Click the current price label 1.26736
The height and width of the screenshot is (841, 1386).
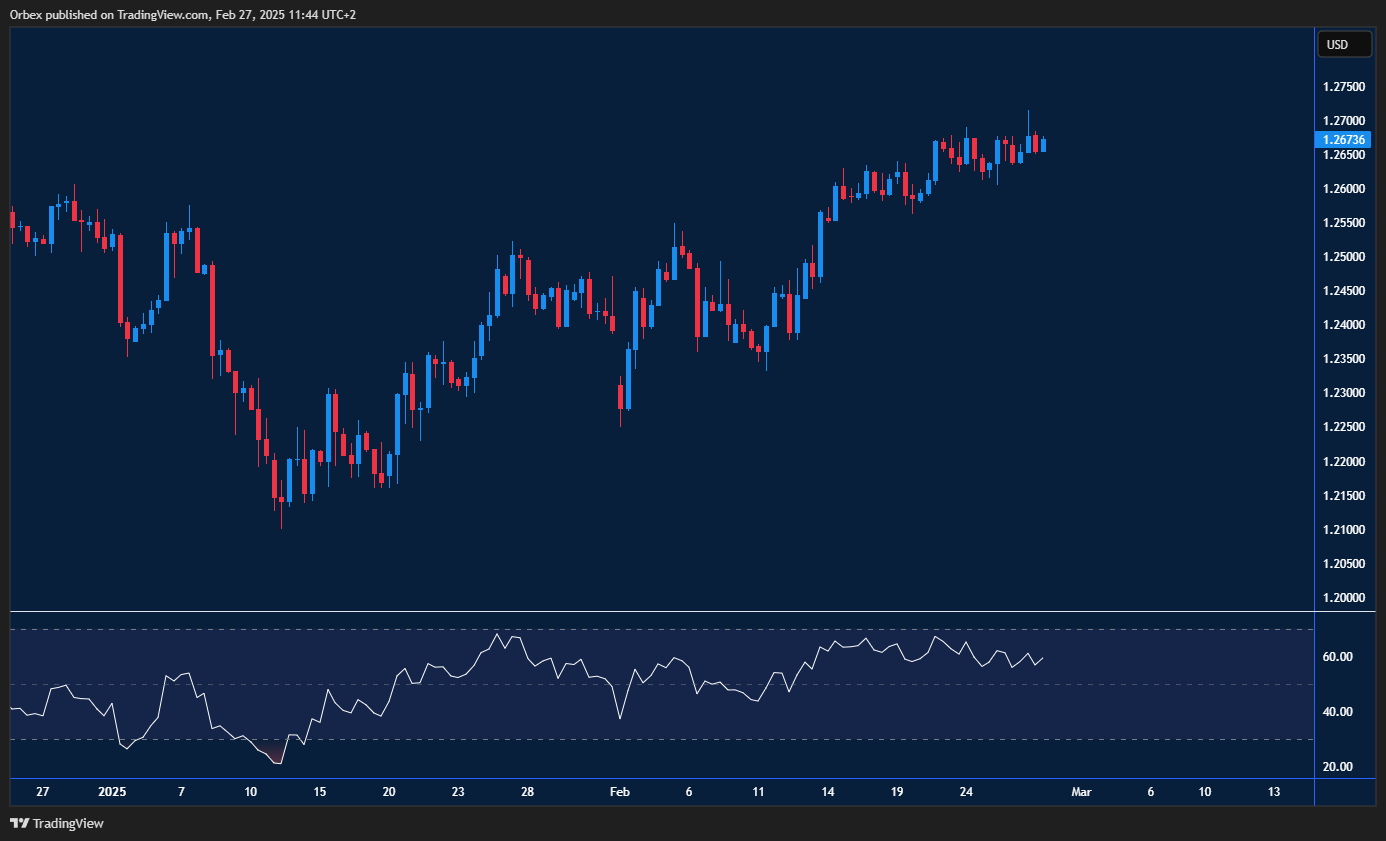coord(1342,140)
